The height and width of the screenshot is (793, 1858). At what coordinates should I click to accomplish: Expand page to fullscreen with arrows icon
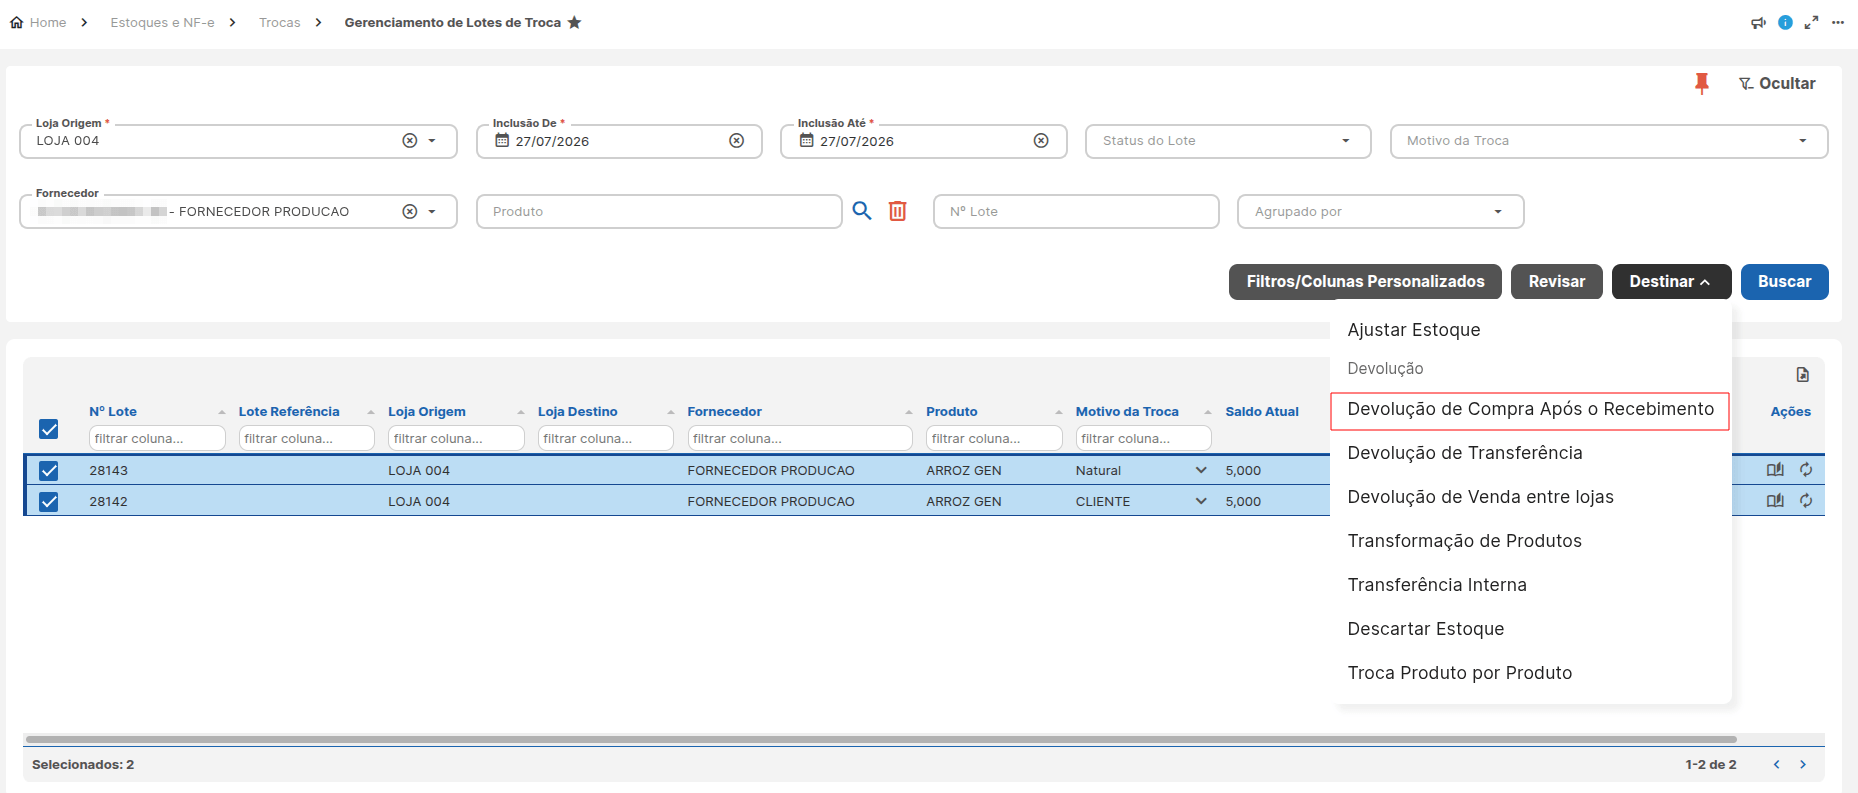[1811, 22]
